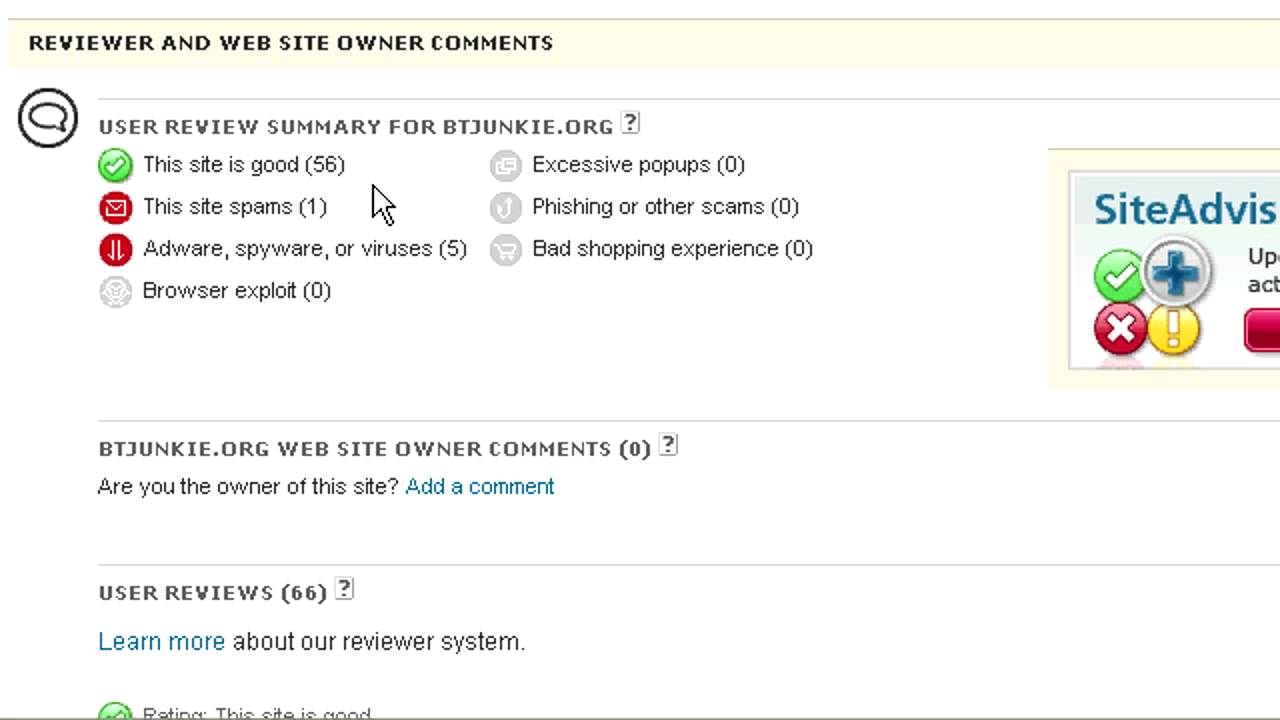The height and width of the screenshot is (720, 1280).
Task: Open help for web site owner comments
Action: 669,445
